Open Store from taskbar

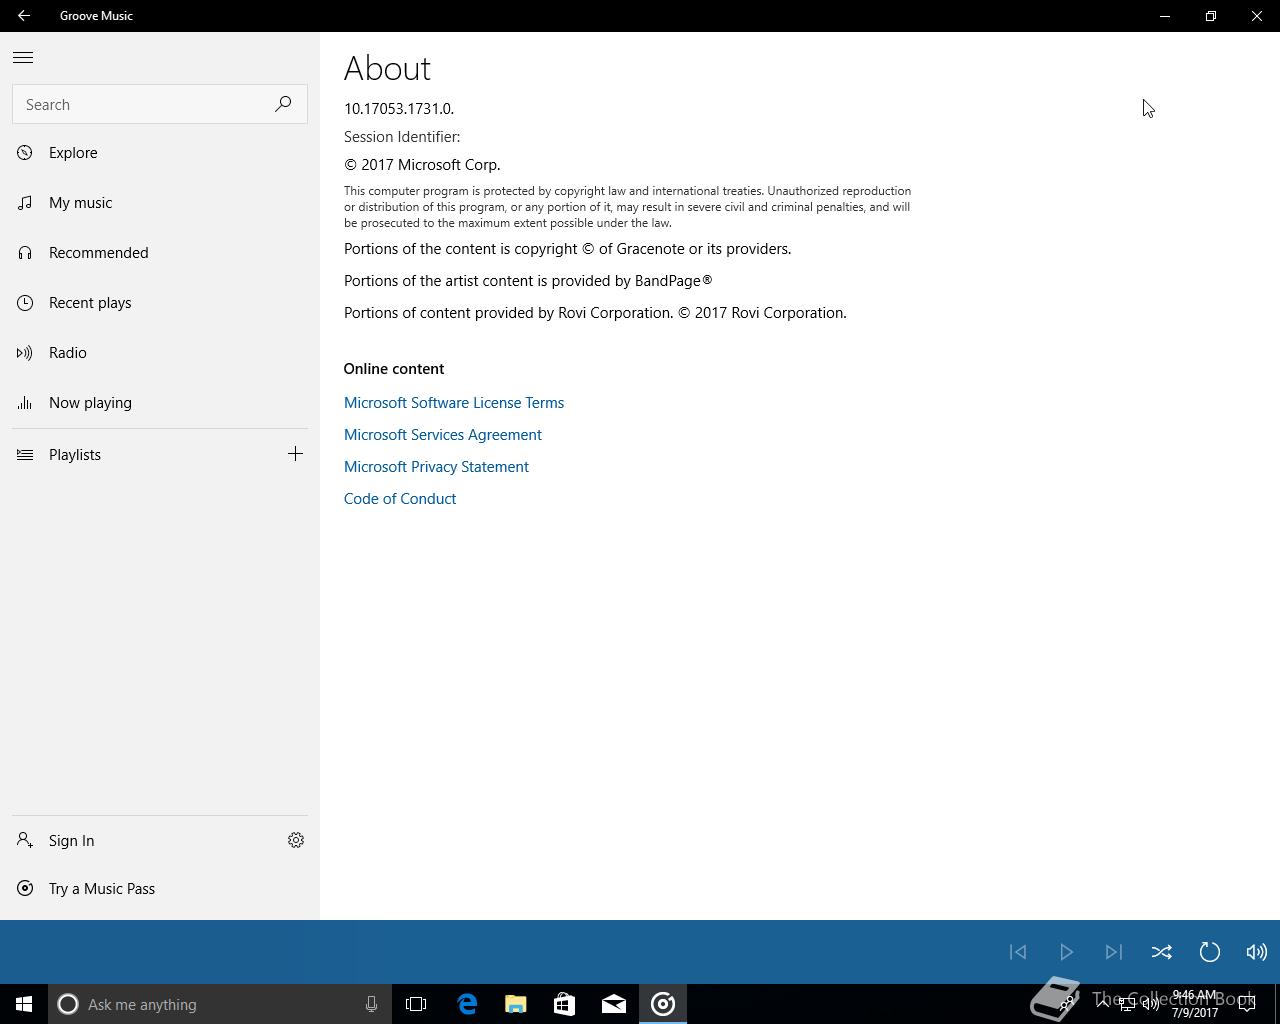click(x=565, y=1004)
